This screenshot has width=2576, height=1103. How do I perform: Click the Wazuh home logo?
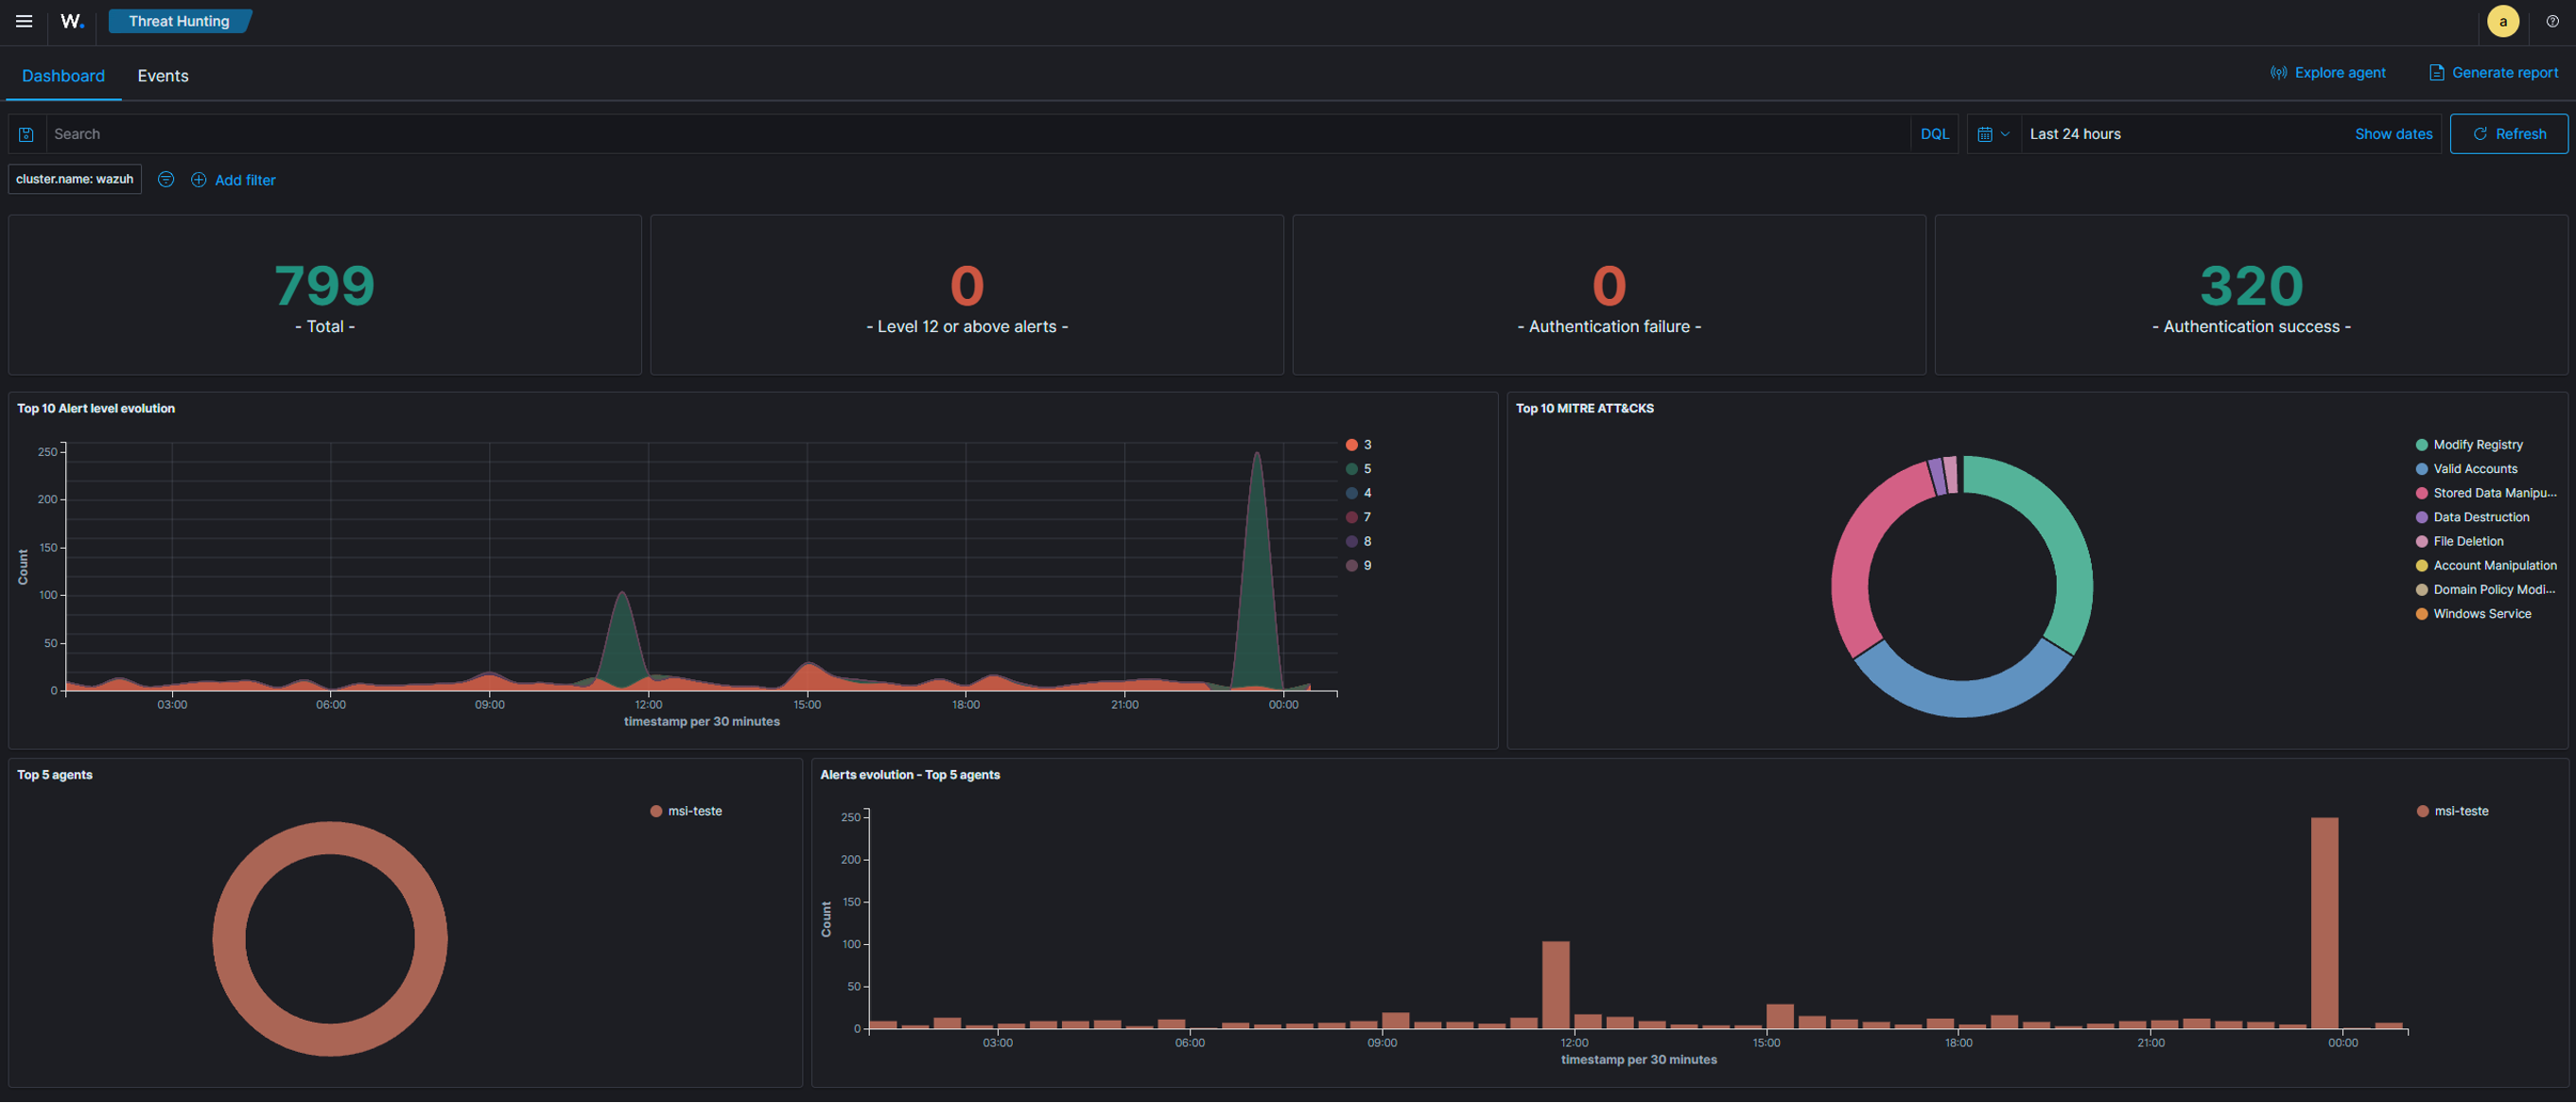[x=72, y=21]
